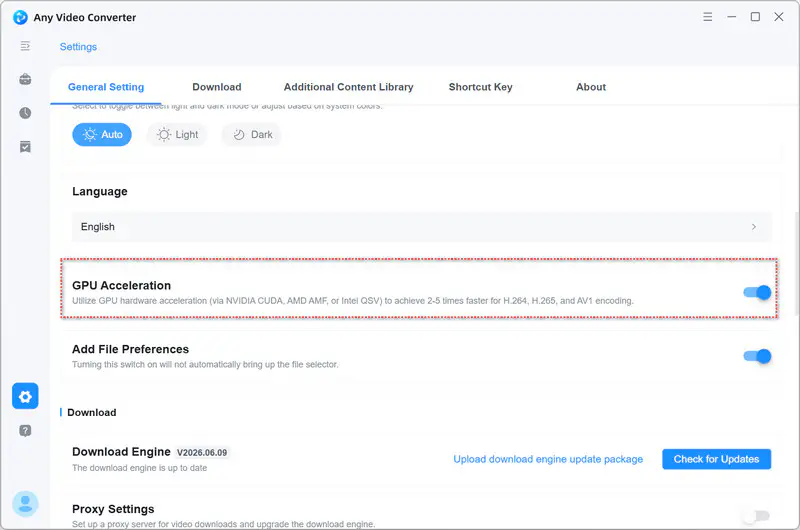The image size is (800, 530).
Task: Turn off the GPU Acceleration switch
Action: [x=757, y=292]
